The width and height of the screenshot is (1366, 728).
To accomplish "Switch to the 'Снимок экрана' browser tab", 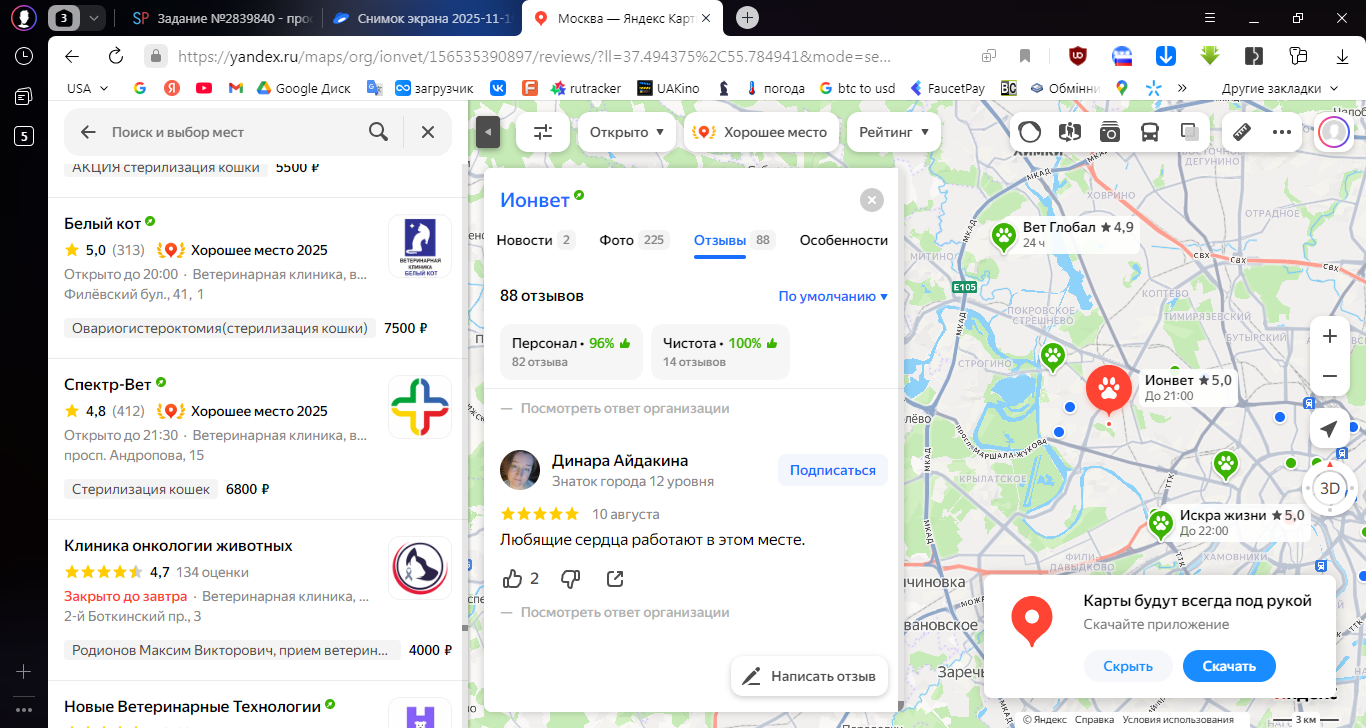I will 421,18.
